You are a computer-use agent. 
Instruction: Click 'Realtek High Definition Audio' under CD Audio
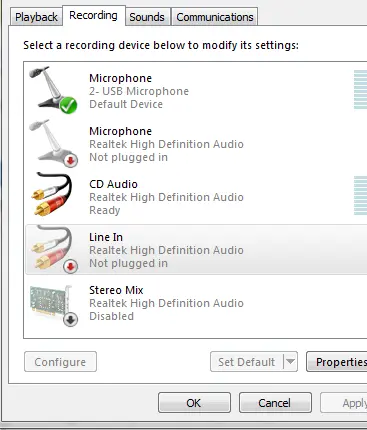(166, 197)
